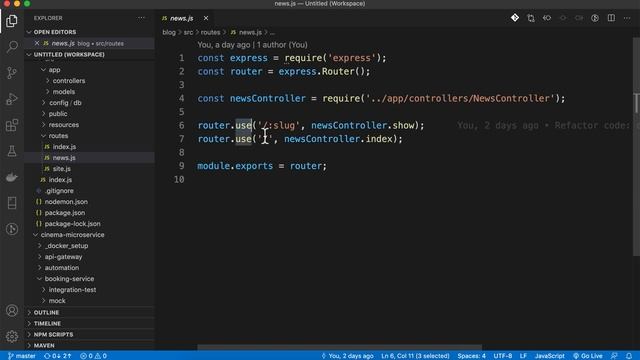Close news.js in Open Editors list
The width and height of the screenshot is (640, 360).
(37, 43)
